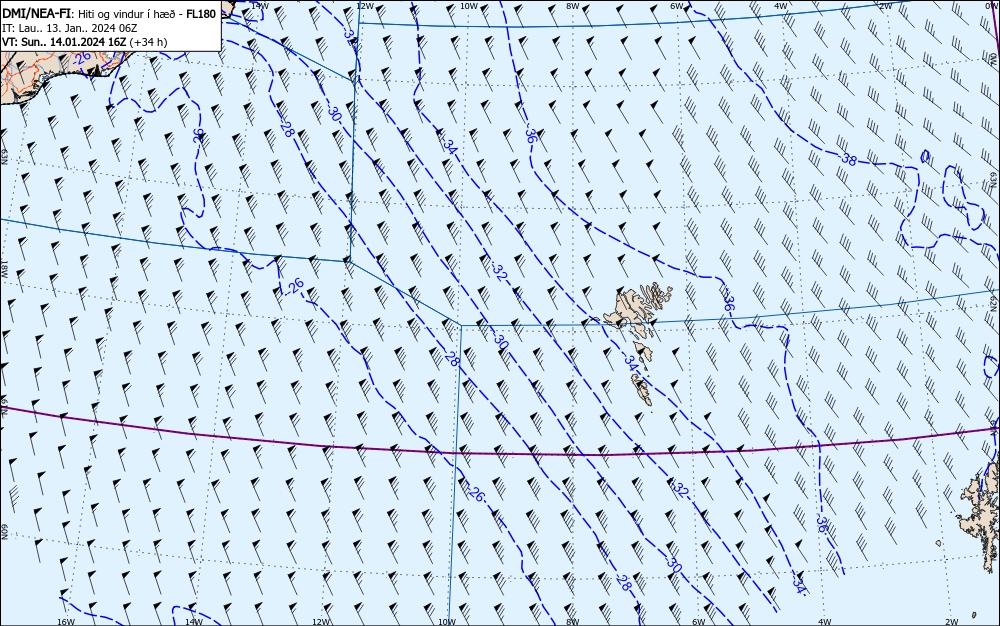Screen dimensions: 1000x626
Task: Click the 'Hiti og vindur í hæð' title
Action: 128,15
